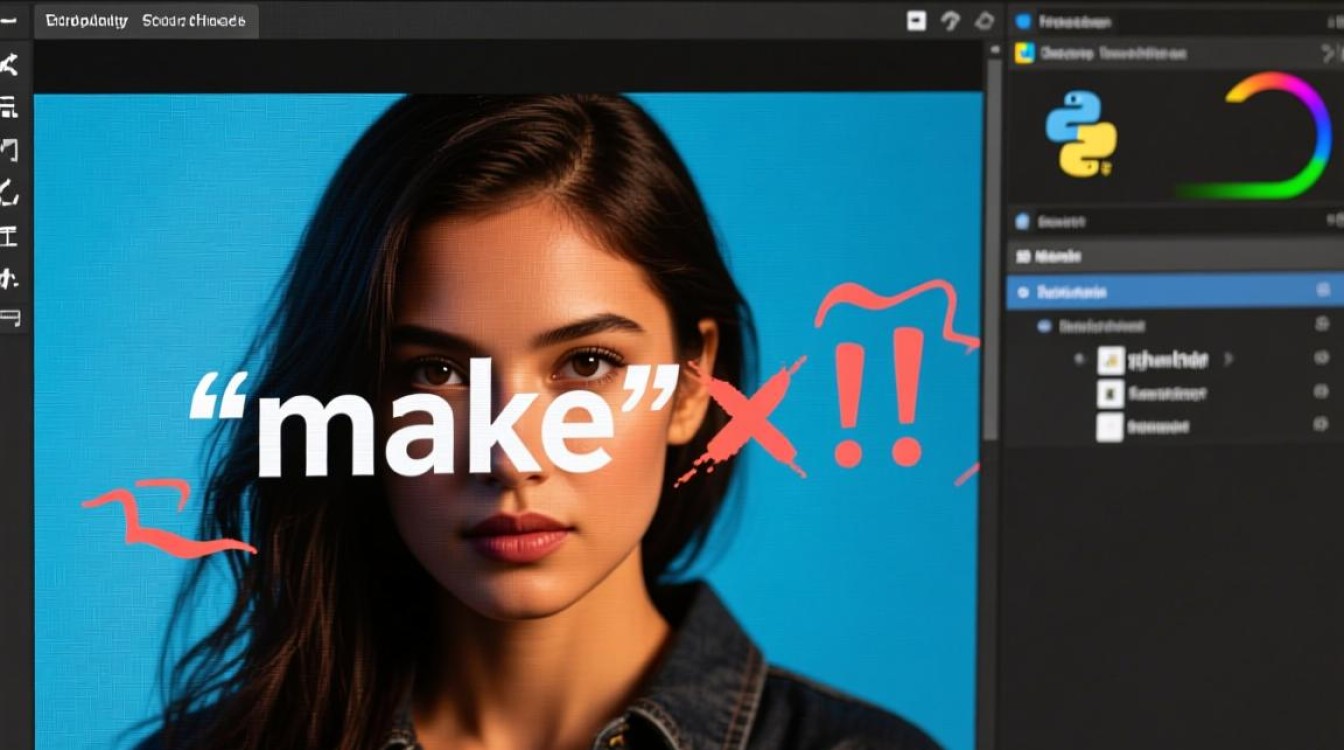
Task: Collapse arrow left of first layer thumbnail
Action: click(1079, 359)
